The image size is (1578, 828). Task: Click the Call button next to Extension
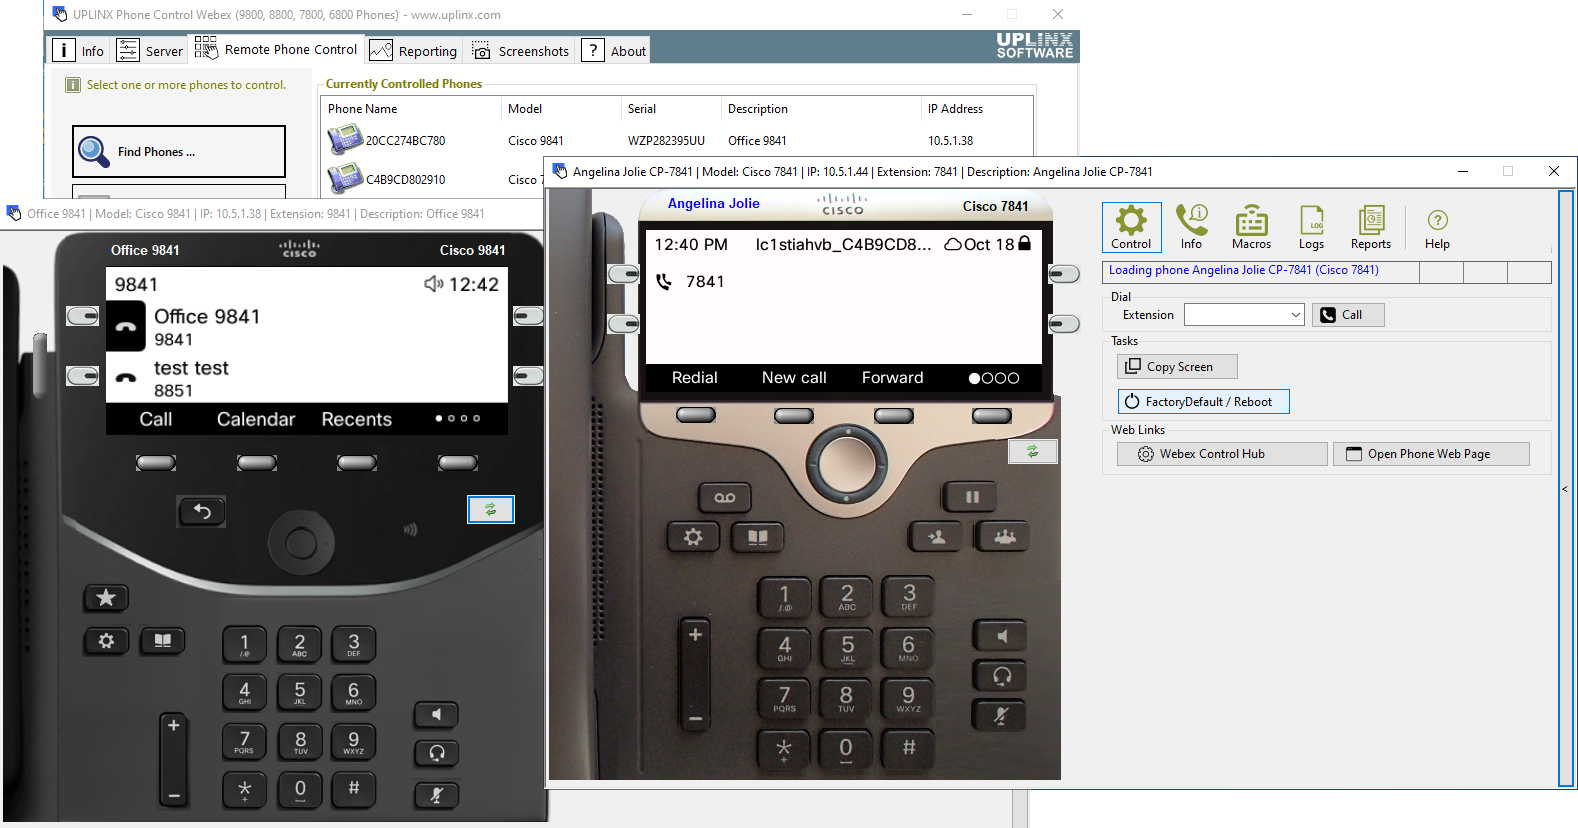tap(1348, 315)
